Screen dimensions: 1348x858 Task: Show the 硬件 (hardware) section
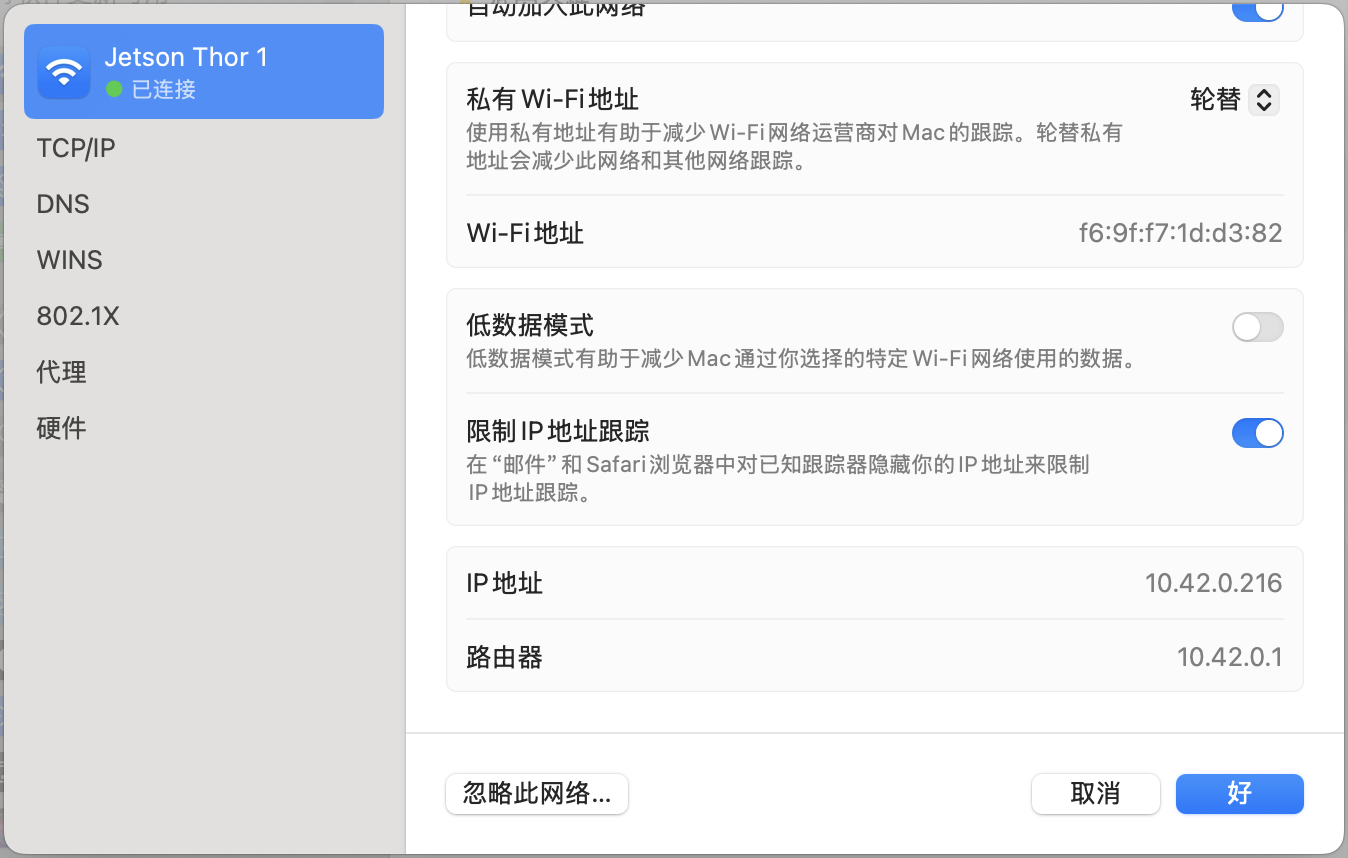tap(62, 428)
